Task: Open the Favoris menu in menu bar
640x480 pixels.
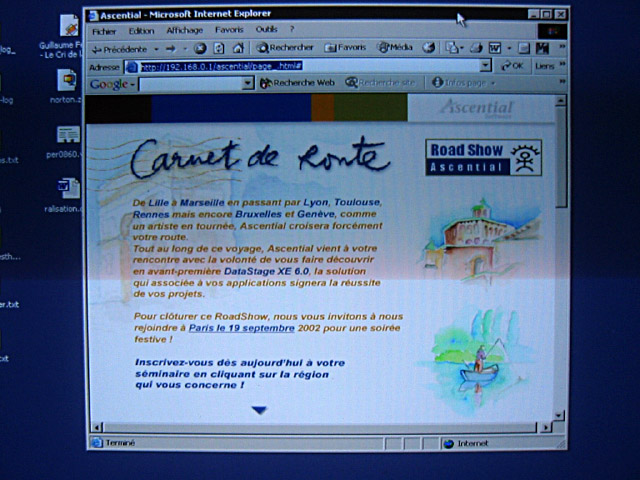Action: click(x=229, y=30)
